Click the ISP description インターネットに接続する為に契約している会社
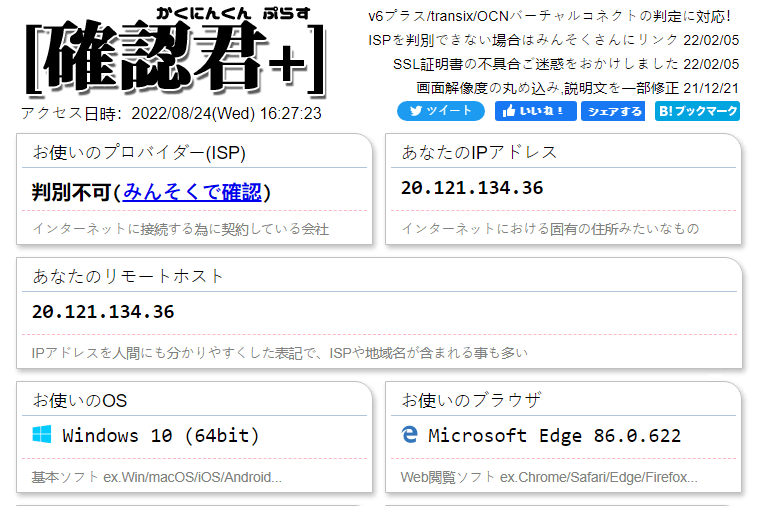 (180, 229)
